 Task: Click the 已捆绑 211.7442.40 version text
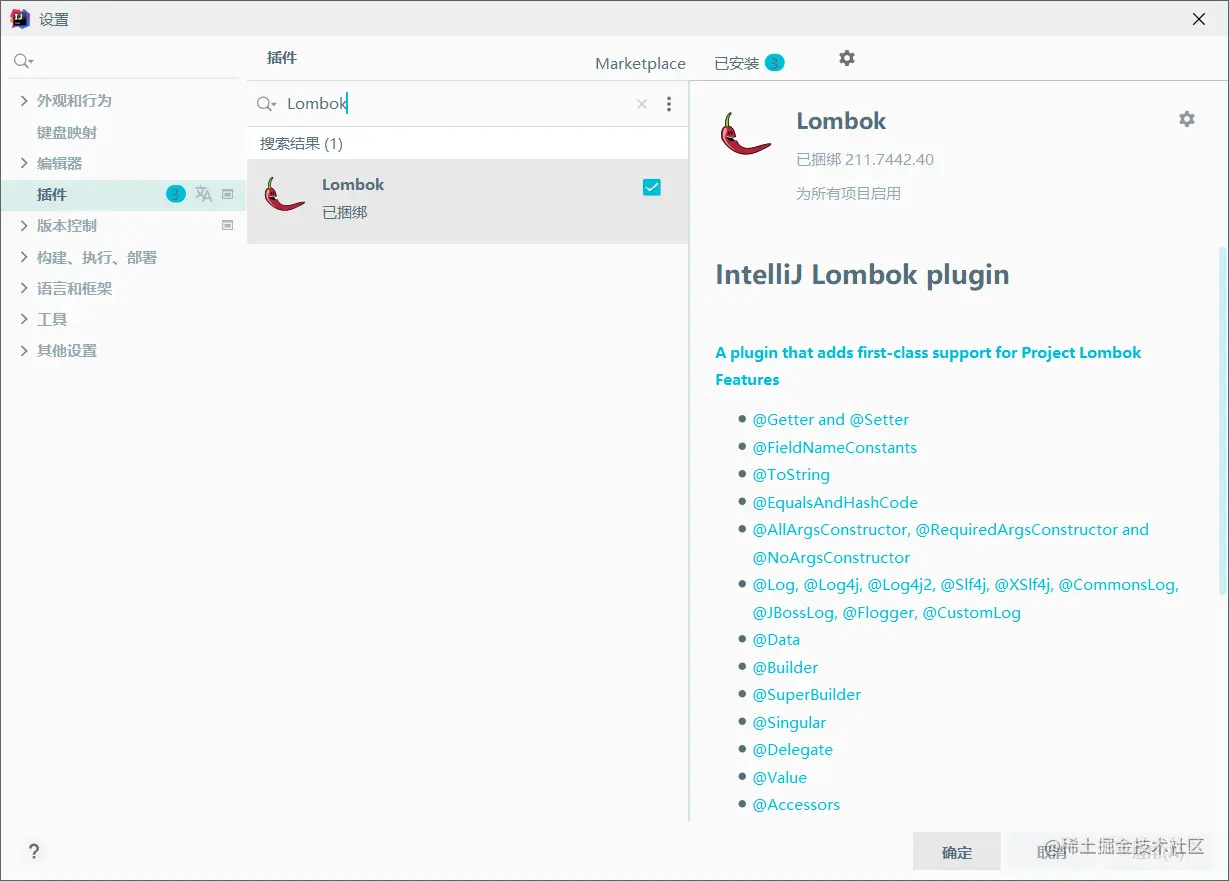pos(865,159)
